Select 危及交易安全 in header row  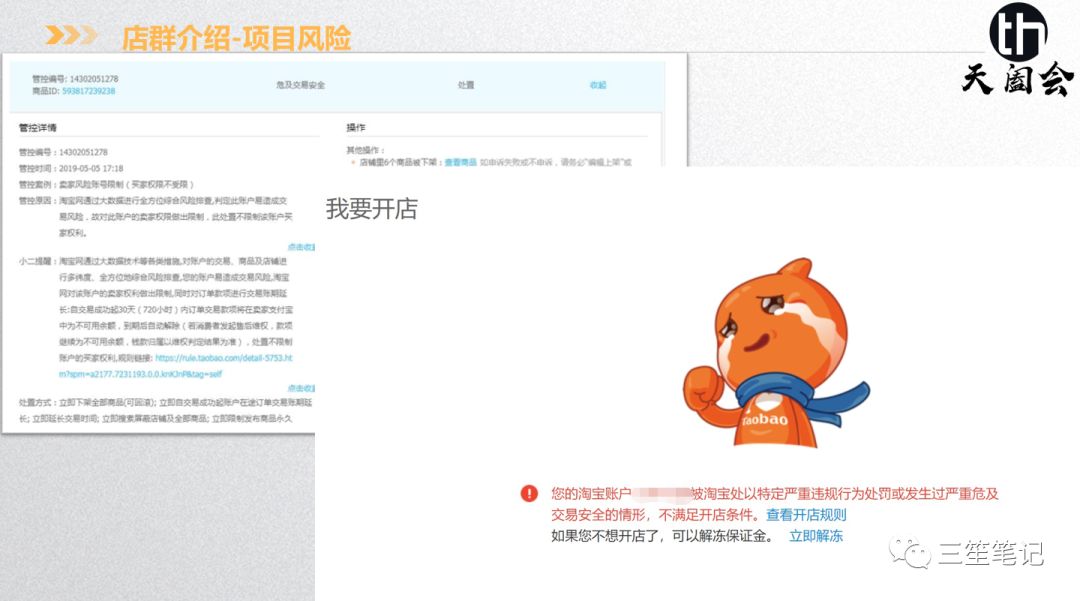(x=300, y=85)
